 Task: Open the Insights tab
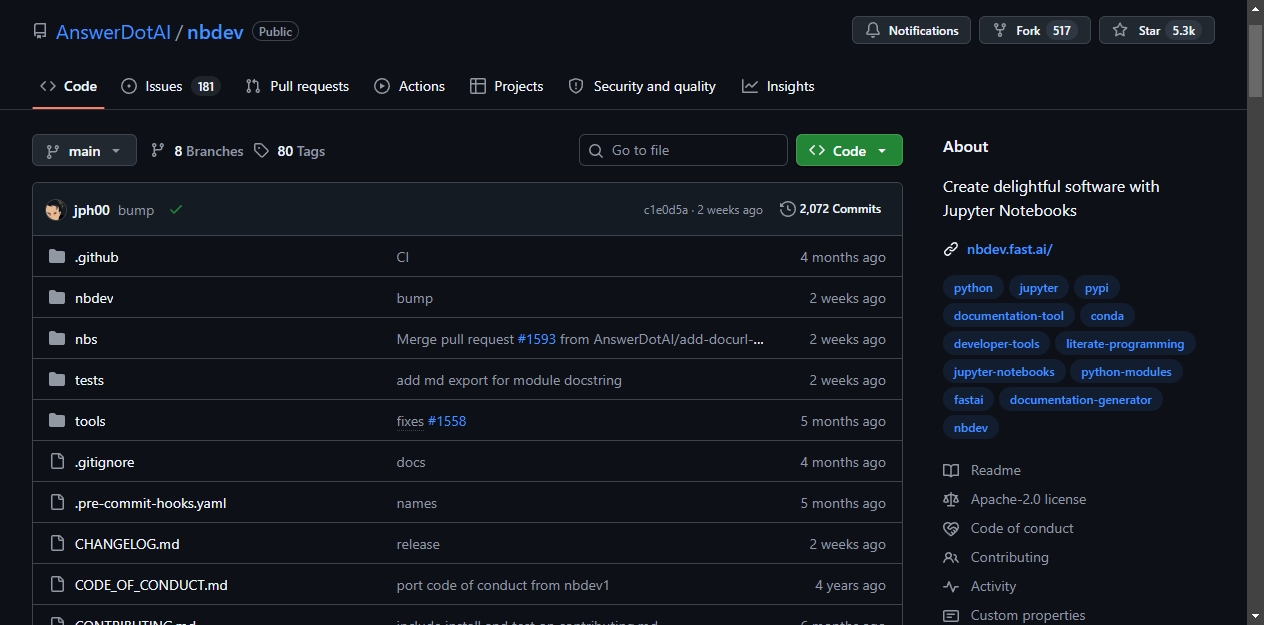pos(778,86)
